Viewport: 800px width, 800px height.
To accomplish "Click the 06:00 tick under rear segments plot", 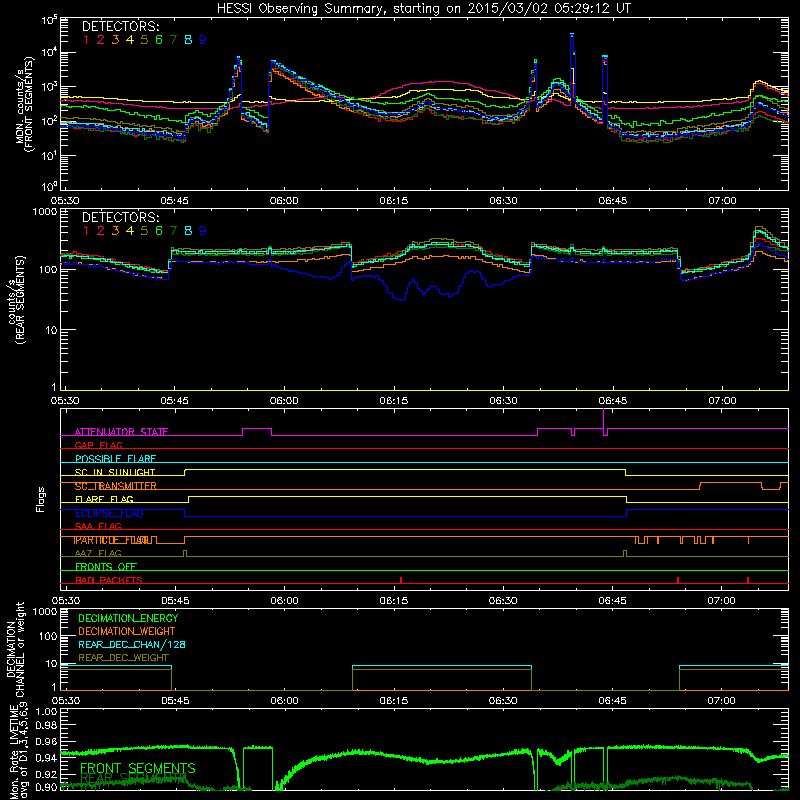I will [284, 401].
